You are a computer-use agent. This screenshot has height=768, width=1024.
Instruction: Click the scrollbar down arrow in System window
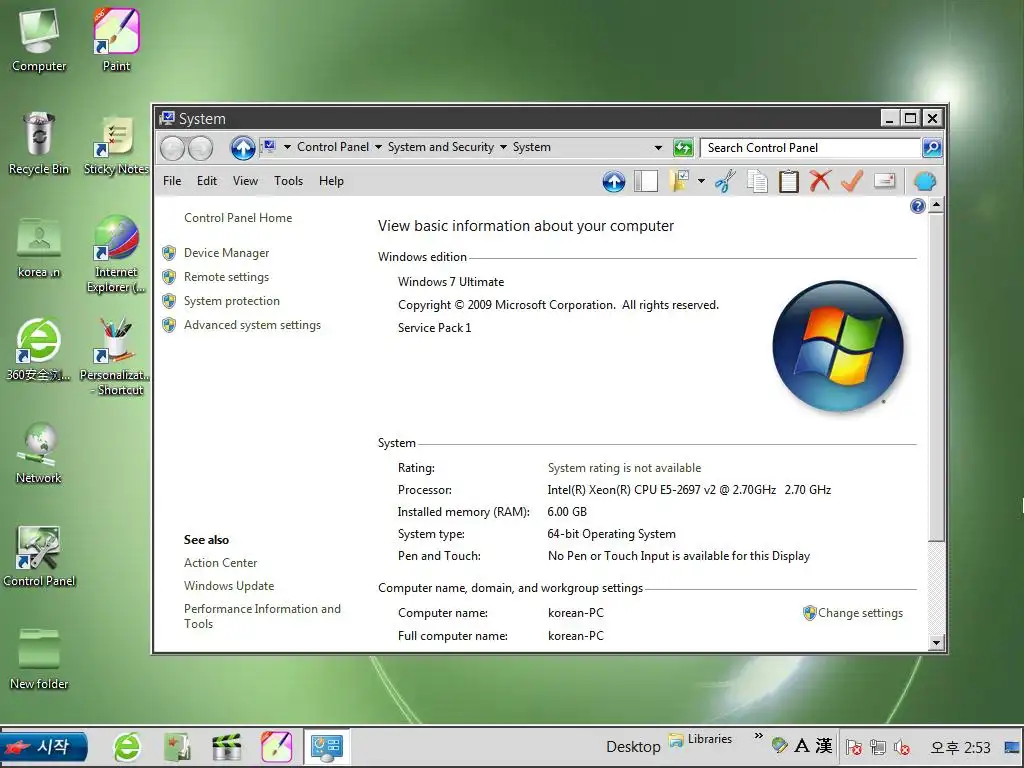[x=936, y=643]
